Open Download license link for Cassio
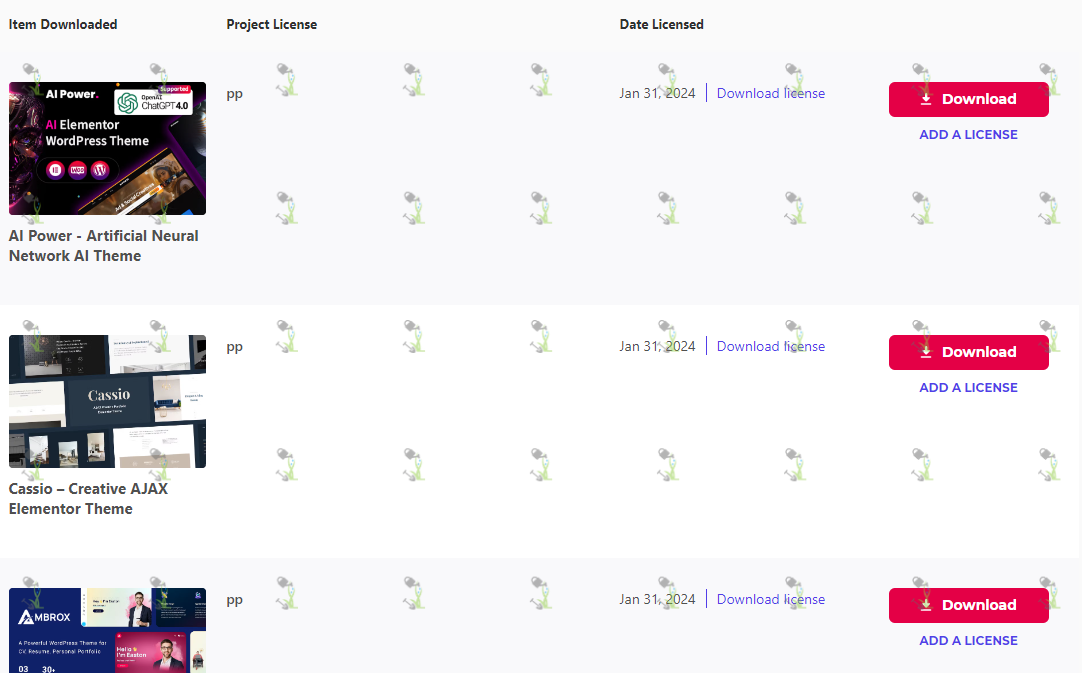This screenshot has width=1082, height=673. pyautogui.click(x=771, y=347)
